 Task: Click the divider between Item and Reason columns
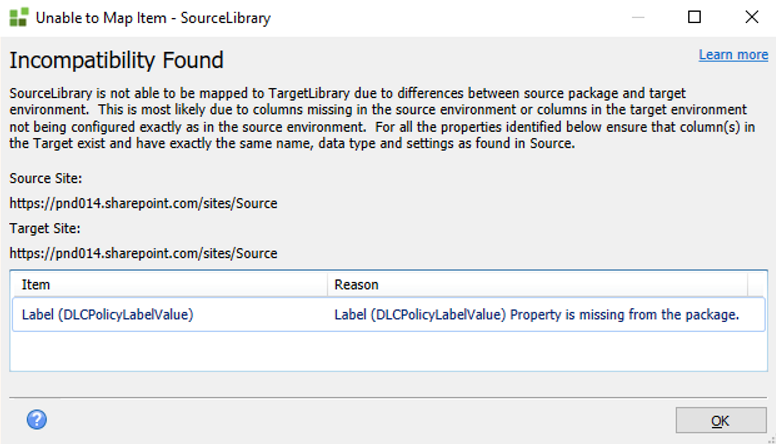pyautogui.click(x=327, y=285)
